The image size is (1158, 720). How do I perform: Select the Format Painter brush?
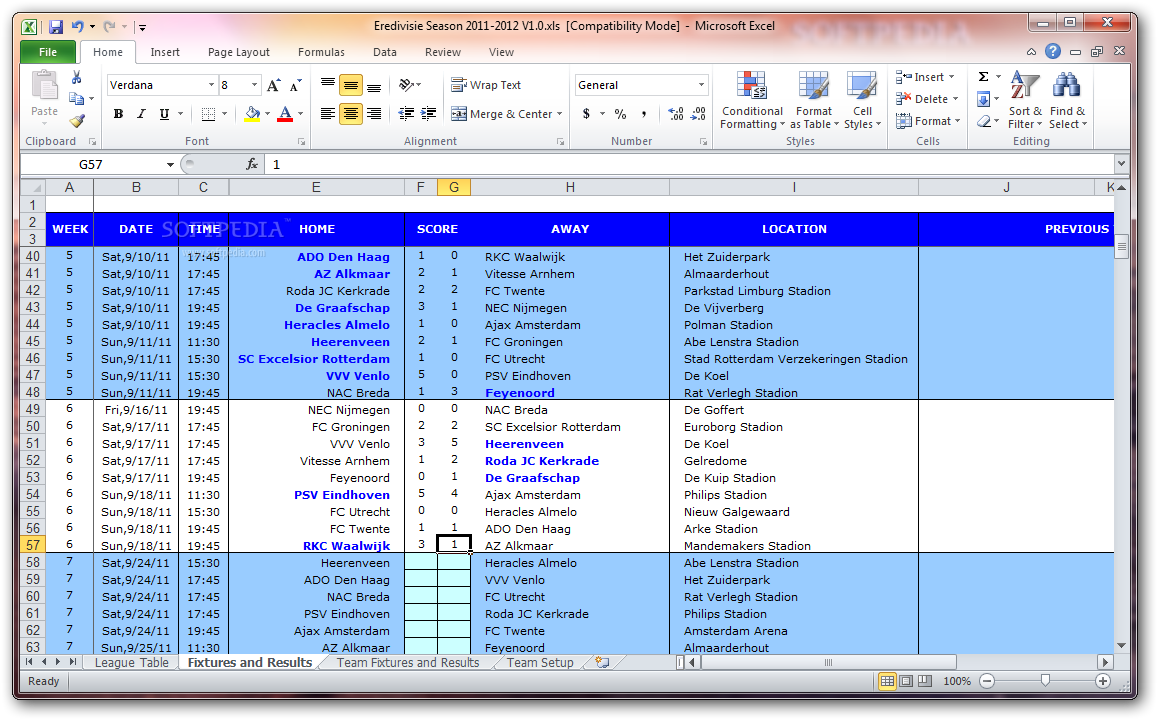tap(77, 120)
